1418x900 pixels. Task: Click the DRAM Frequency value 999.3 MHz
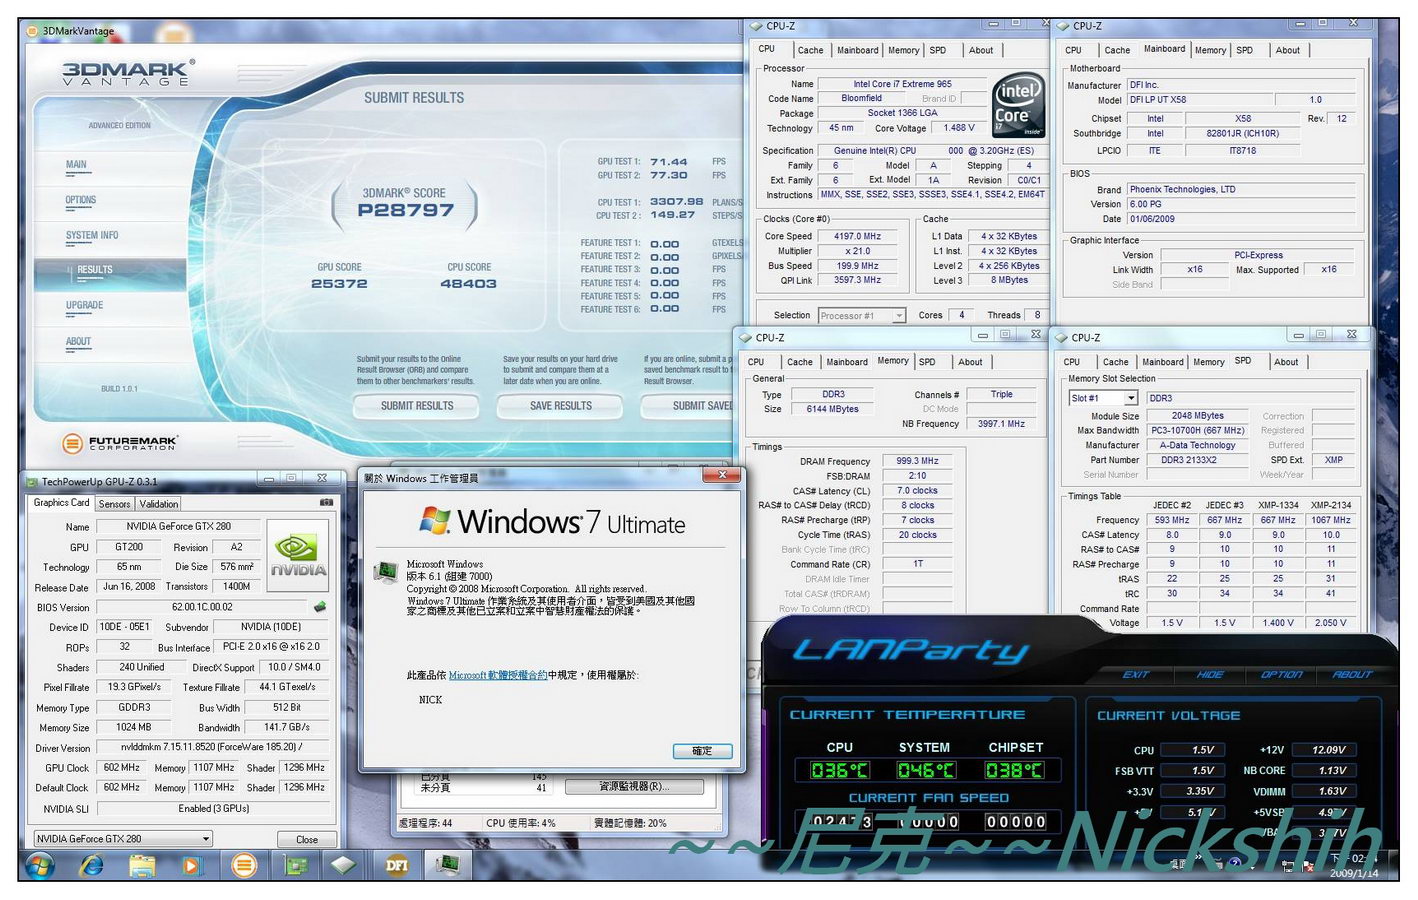click(x=917, y=461)
